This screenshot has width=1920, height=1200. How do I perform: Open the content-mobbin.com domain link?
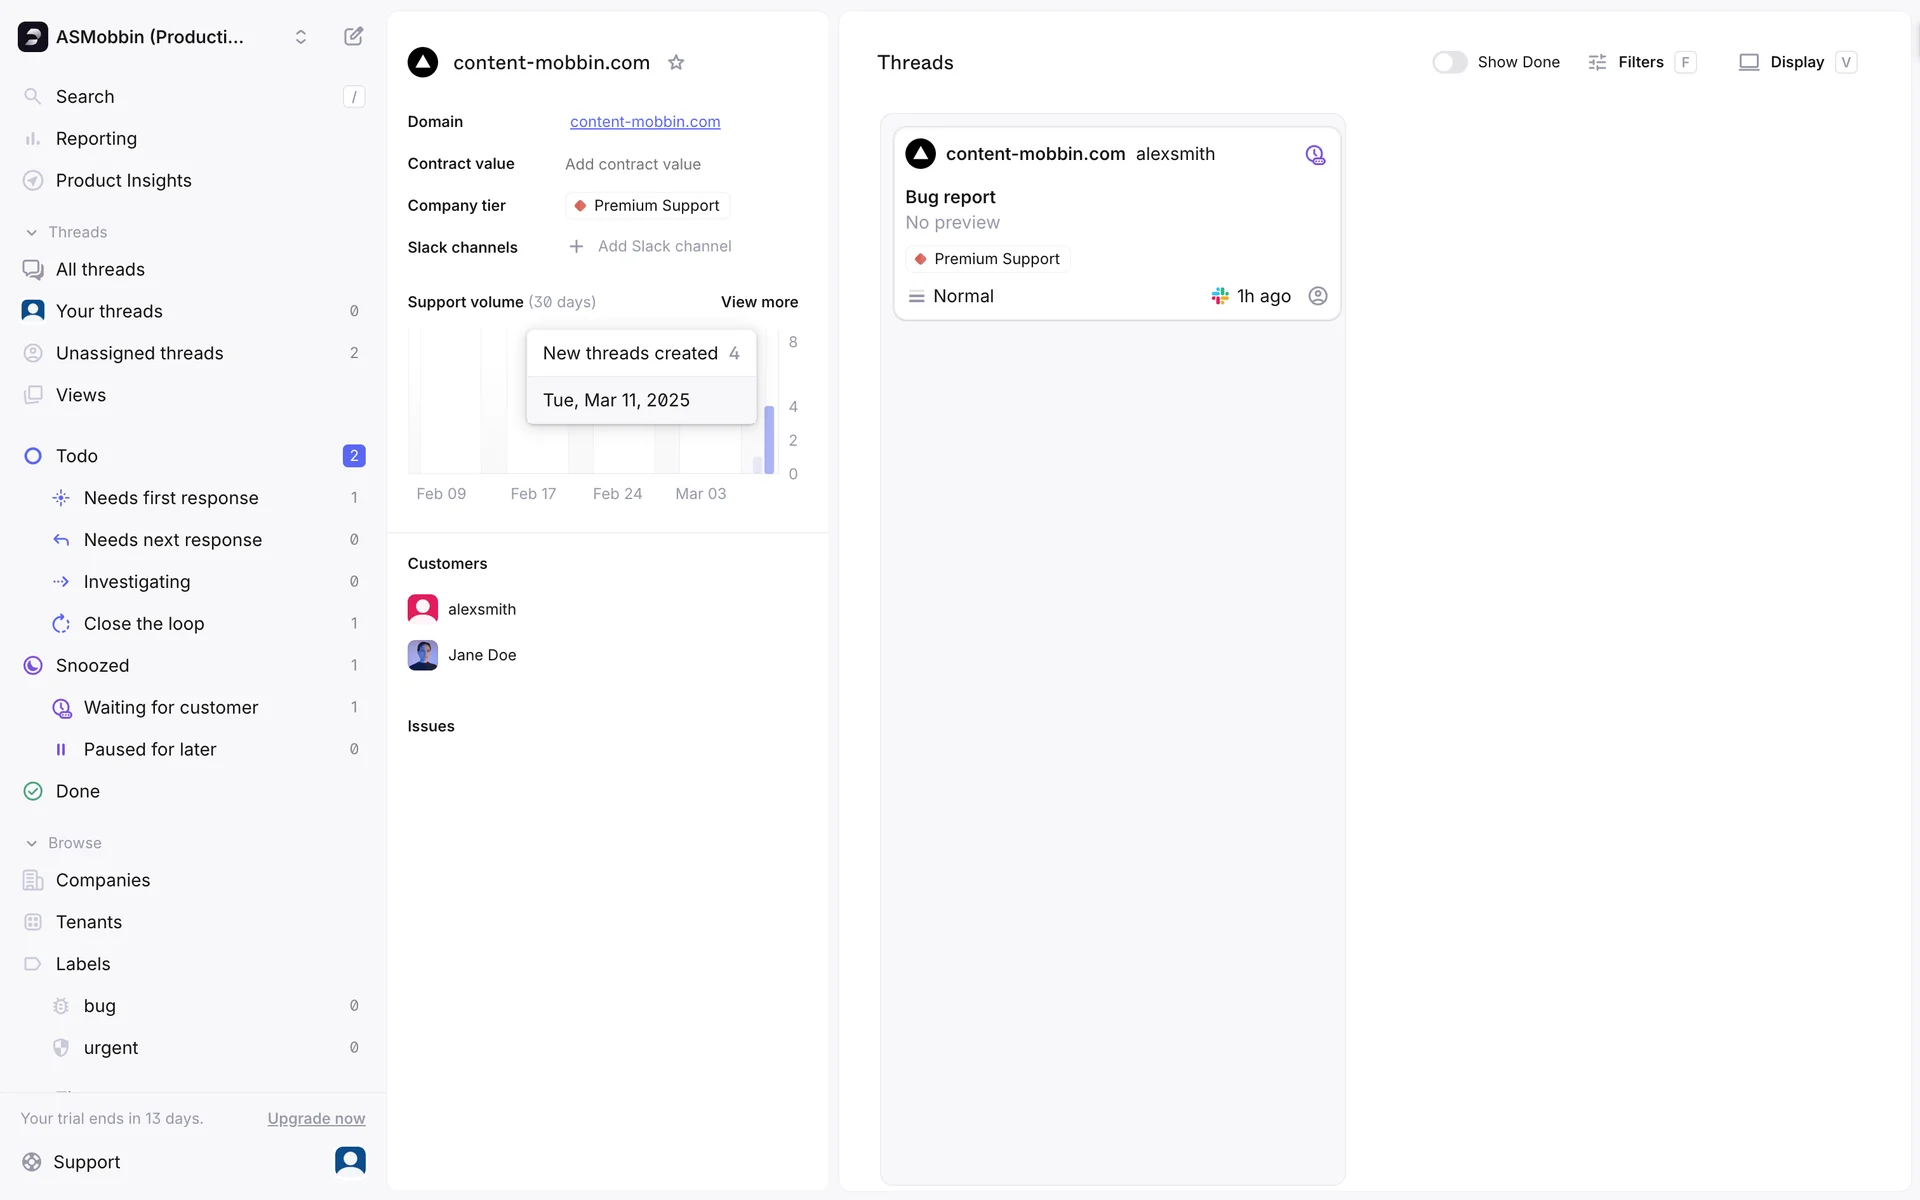click(x=645, y=122)
